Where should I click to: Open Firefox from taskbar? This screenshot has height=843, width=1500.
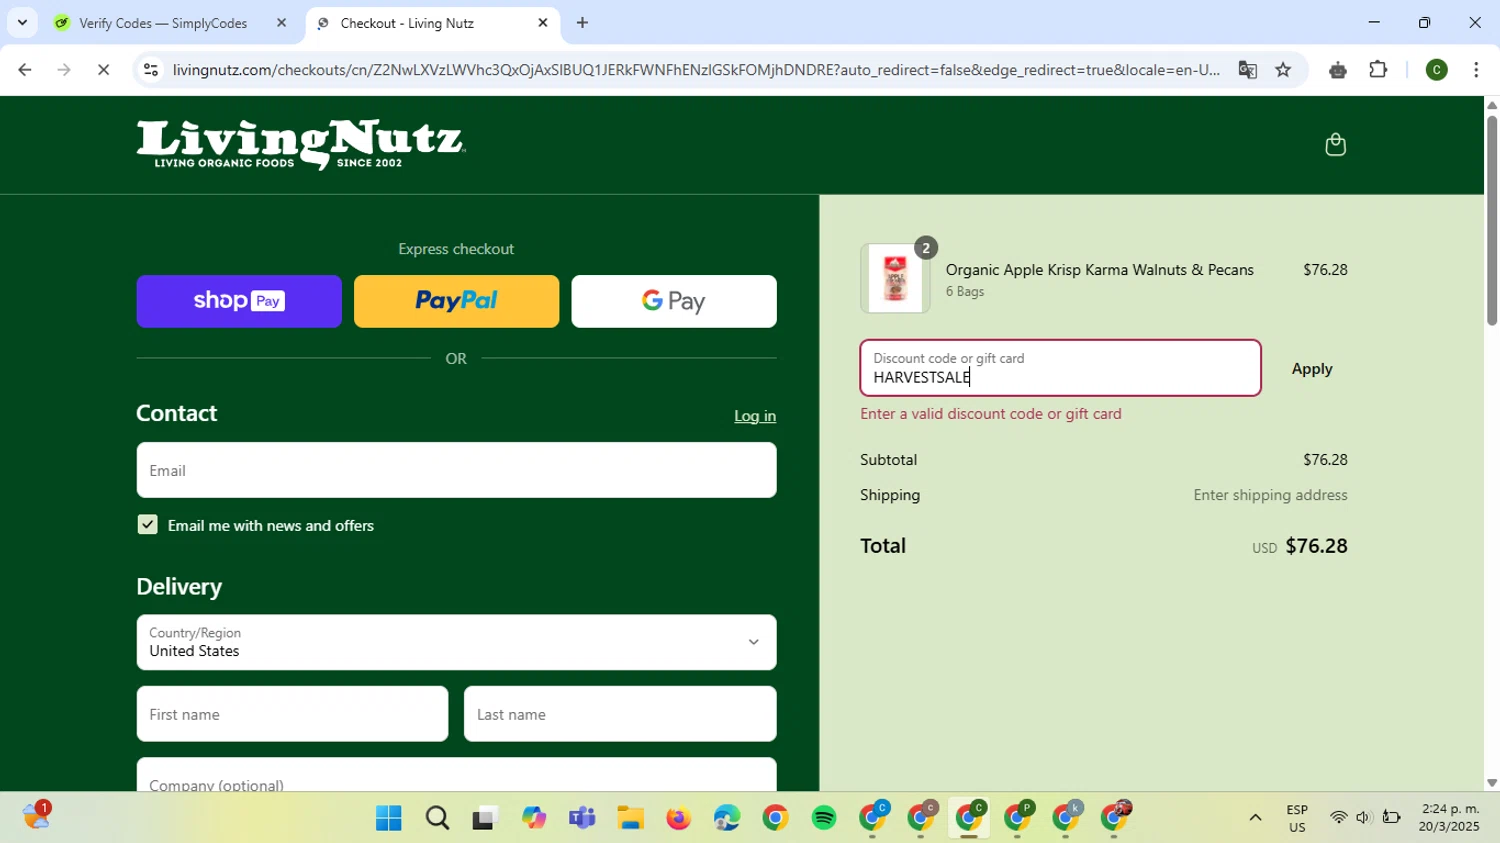679,818
